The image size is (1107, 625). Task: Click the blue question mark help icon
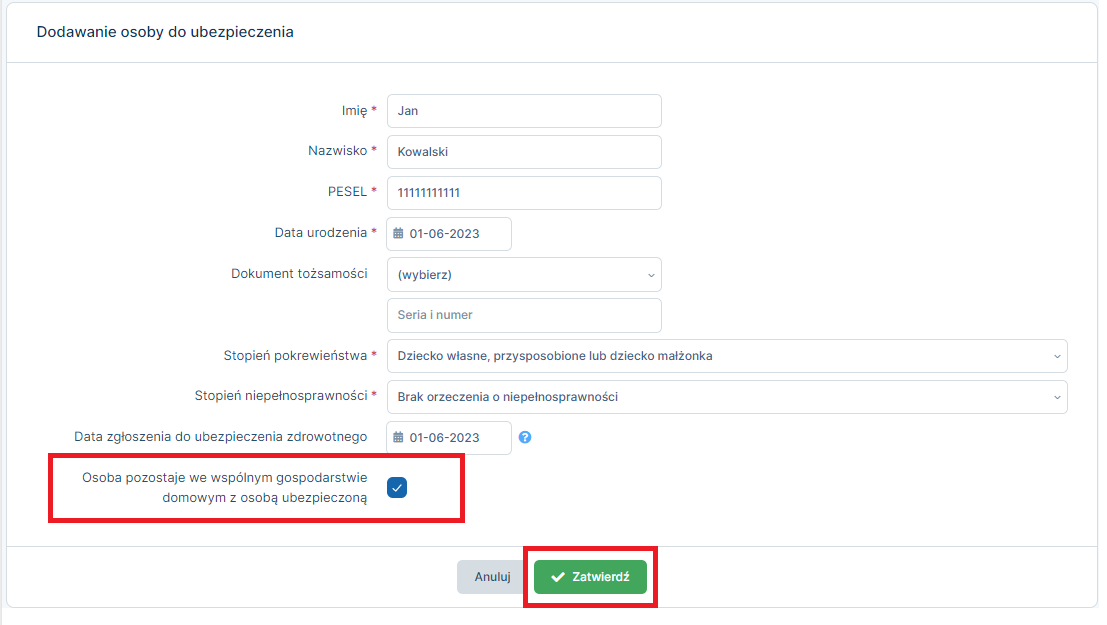525,437
